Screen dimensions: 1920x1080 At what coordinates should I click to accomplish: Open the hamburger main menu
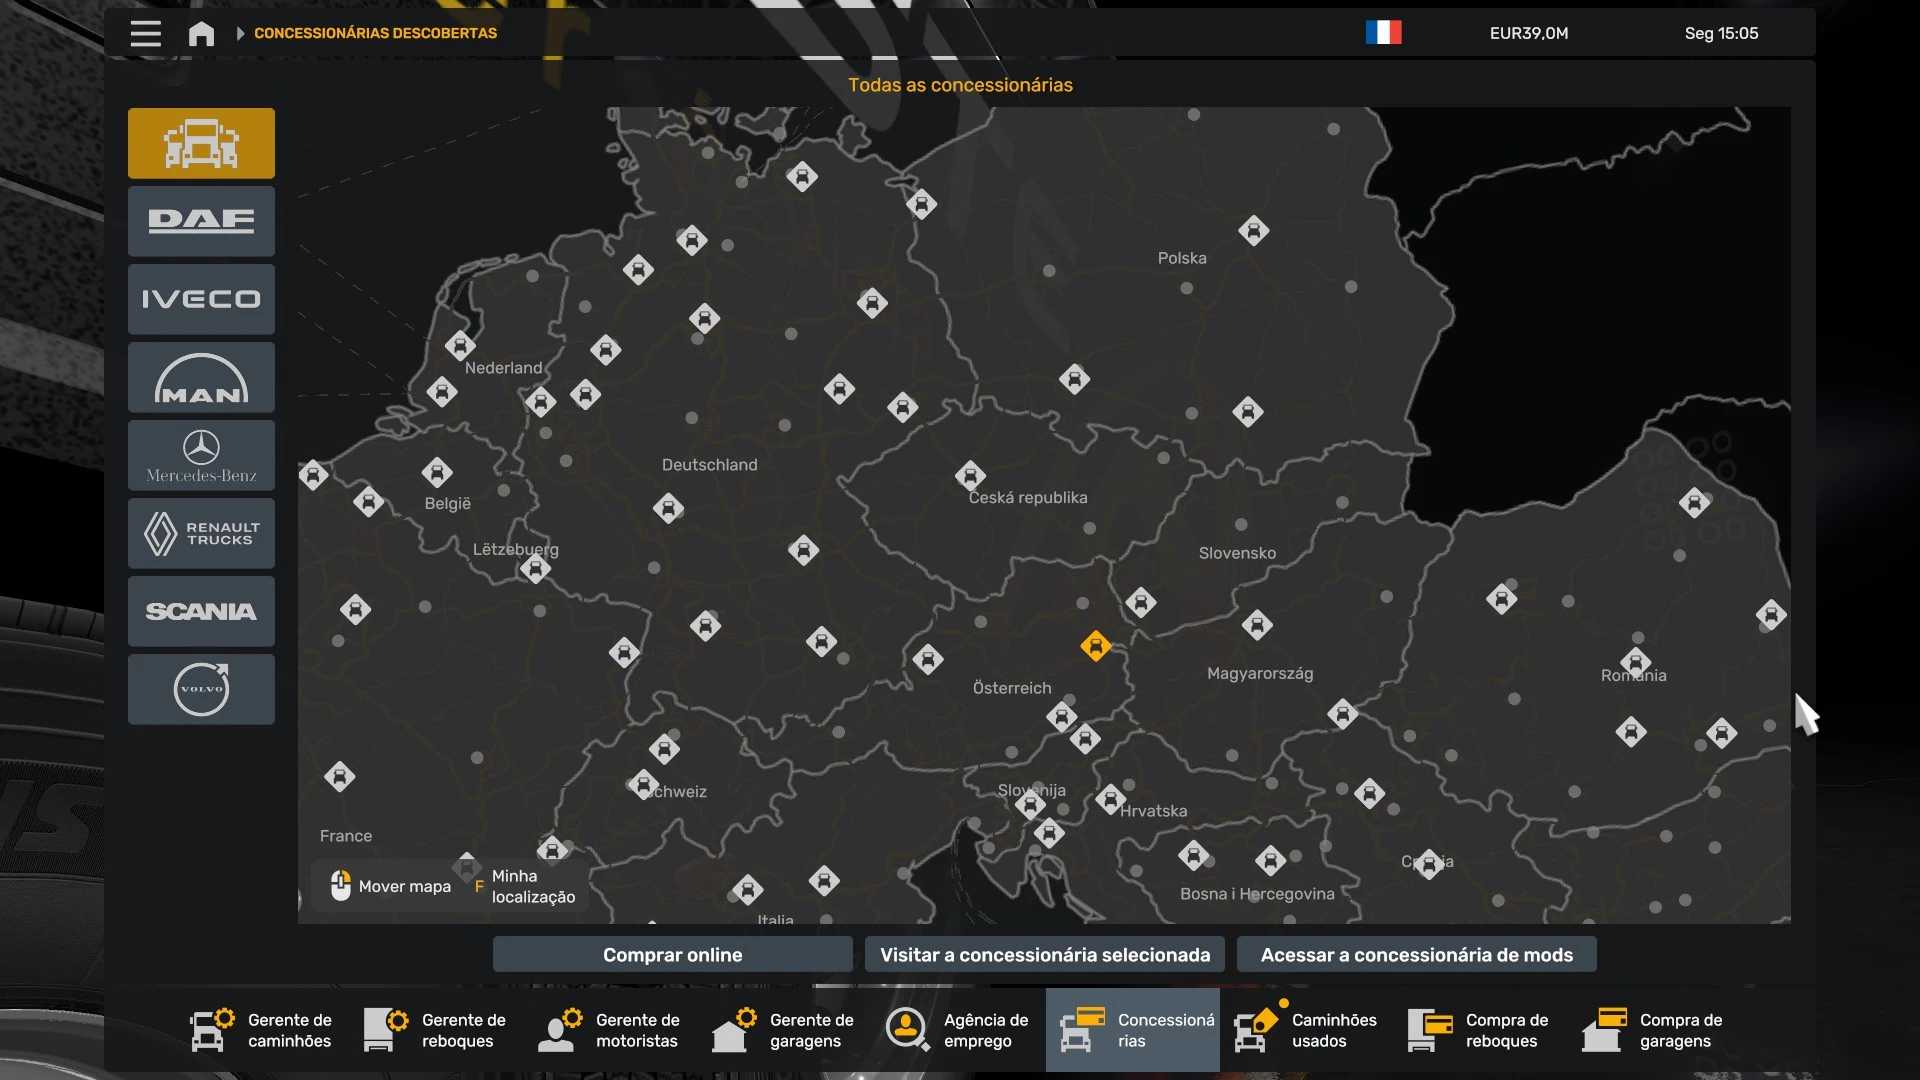pyautogui.click(x=145, y=34)
